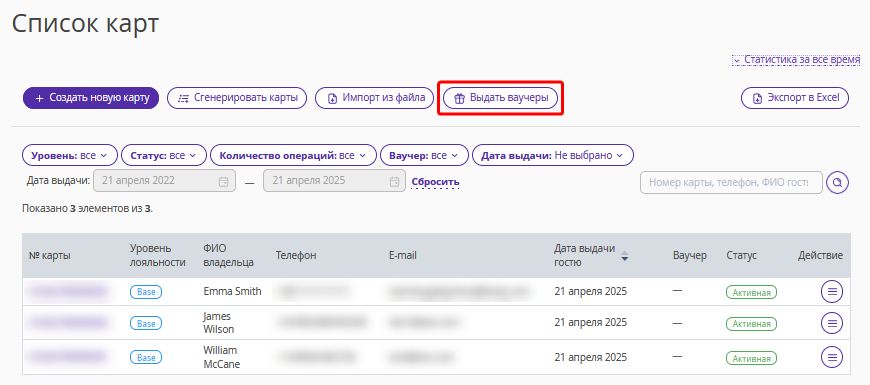Screen dimensions: 870x385
Task: Click the magnifier search icon button
Action: click(837, 182)
